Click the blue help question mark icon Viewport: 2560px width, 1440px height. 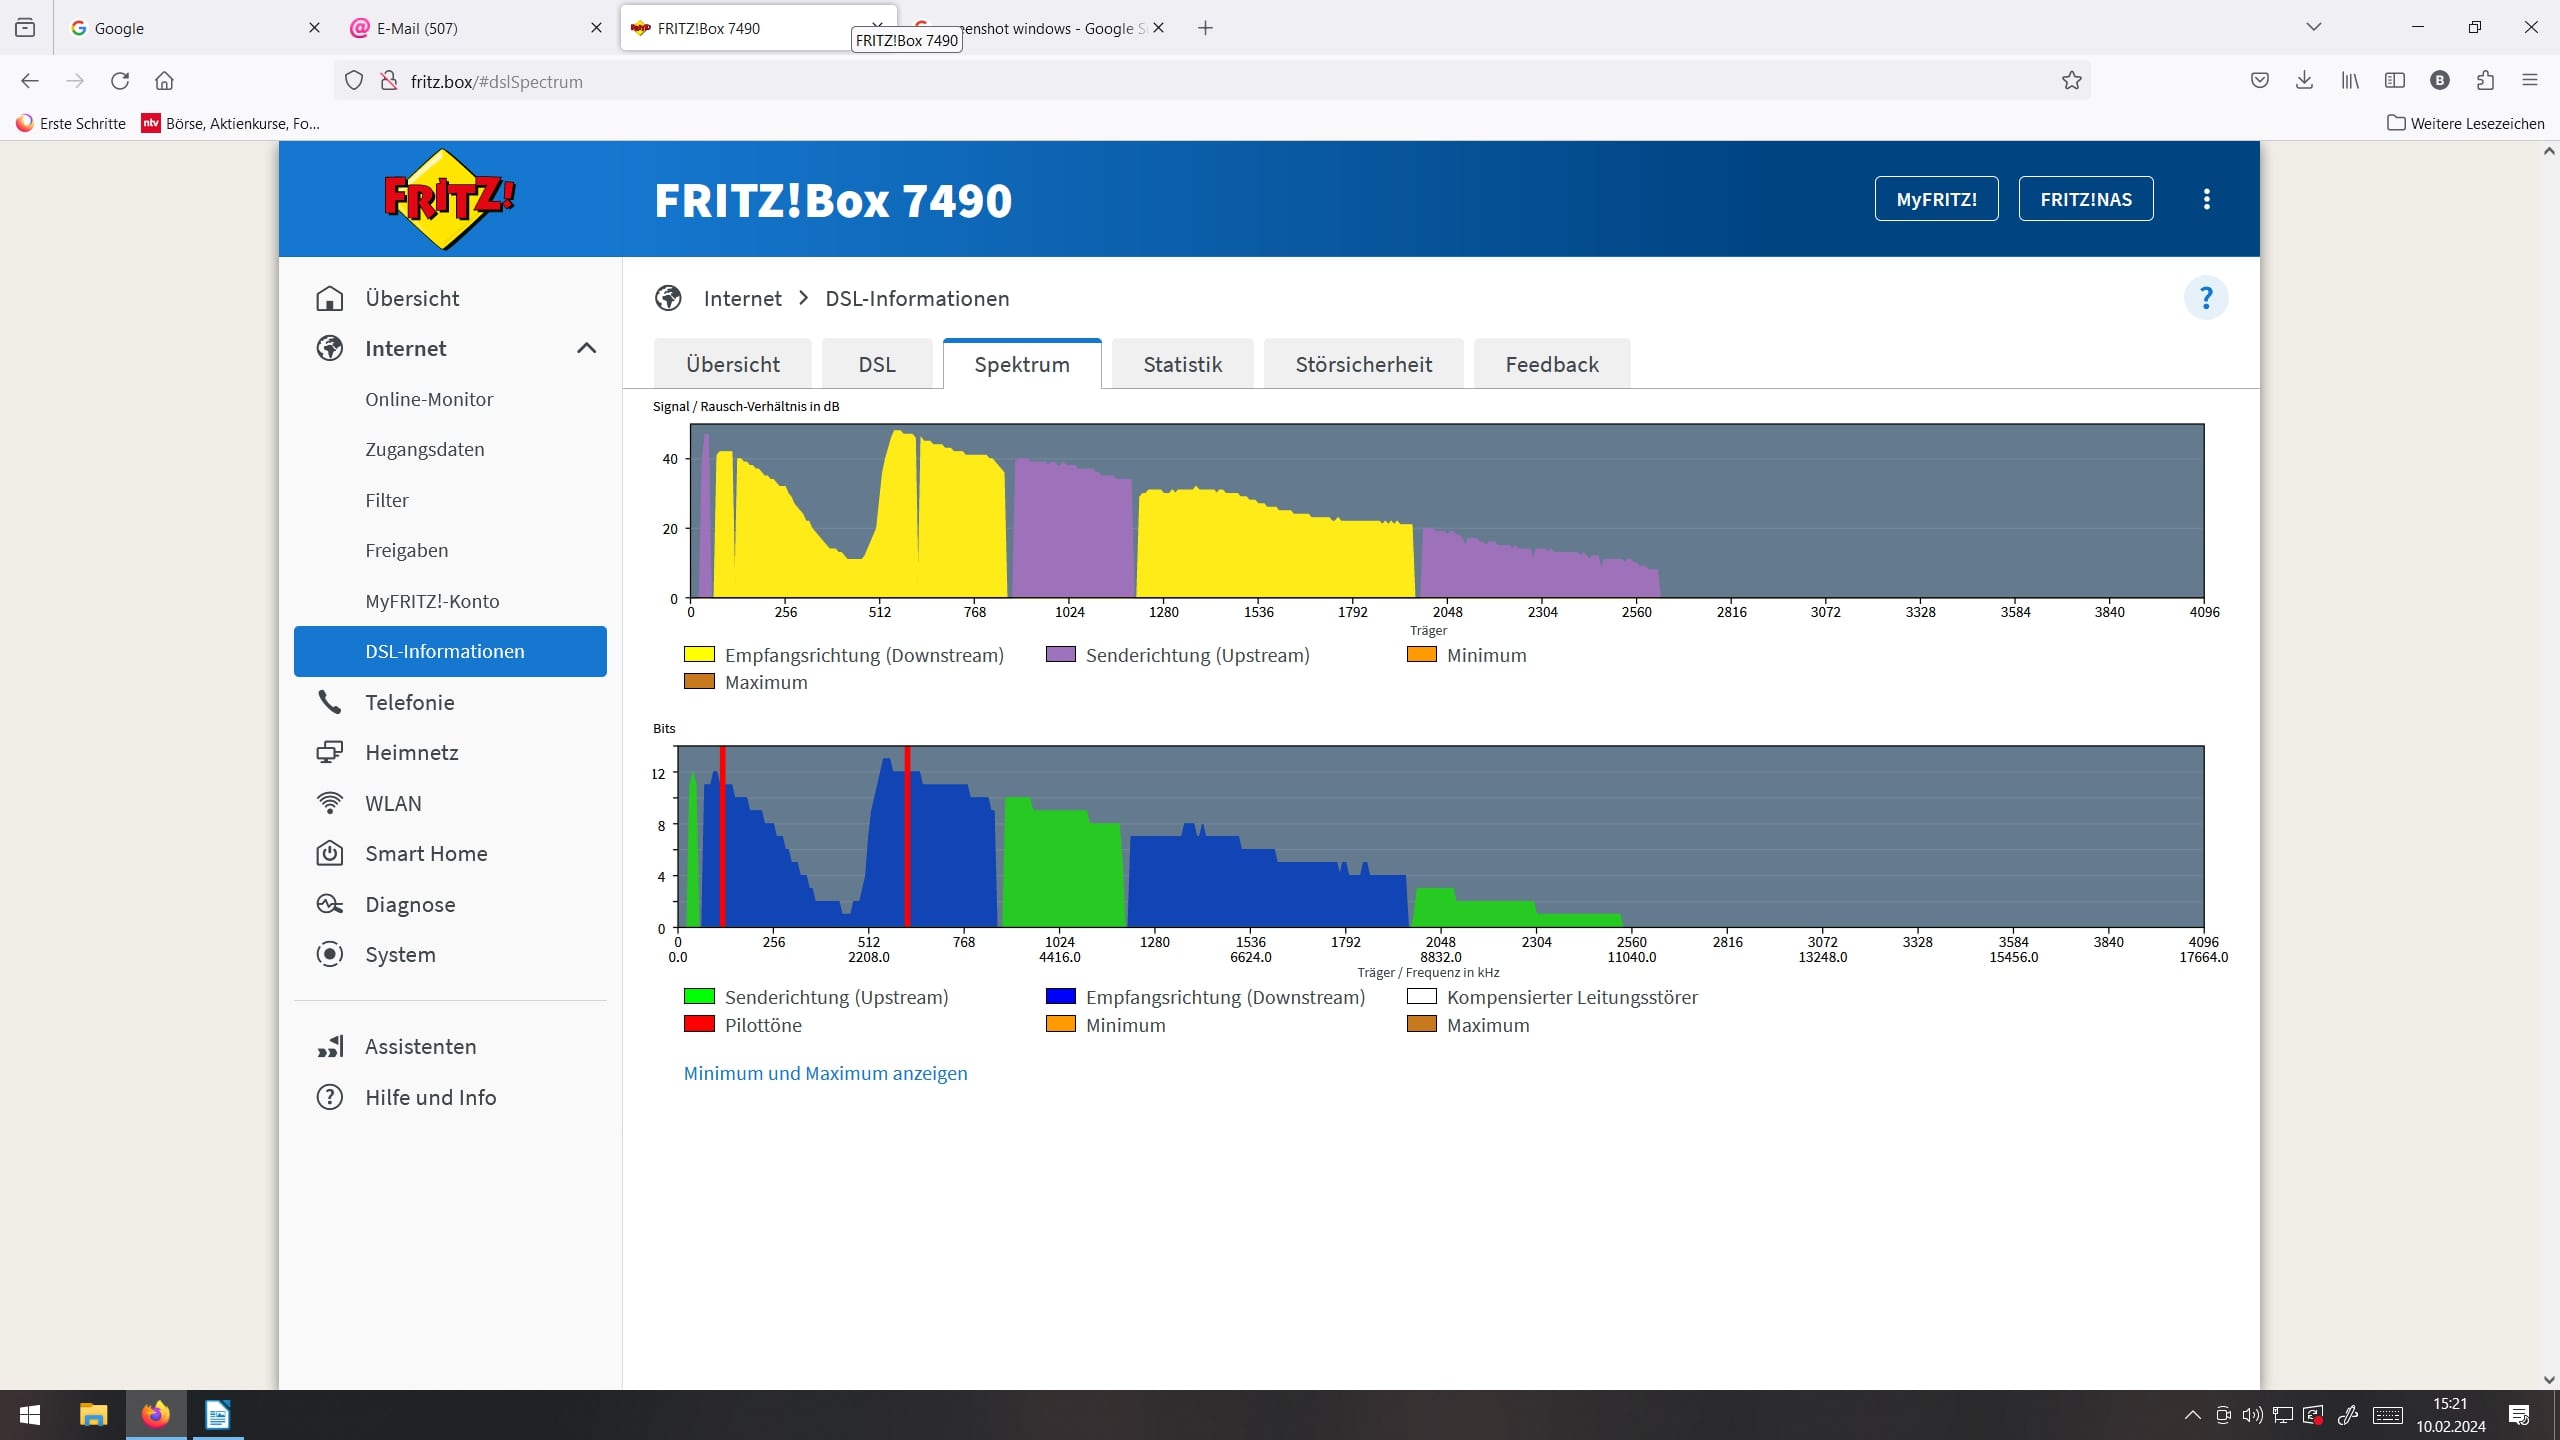click(2205, 298)
